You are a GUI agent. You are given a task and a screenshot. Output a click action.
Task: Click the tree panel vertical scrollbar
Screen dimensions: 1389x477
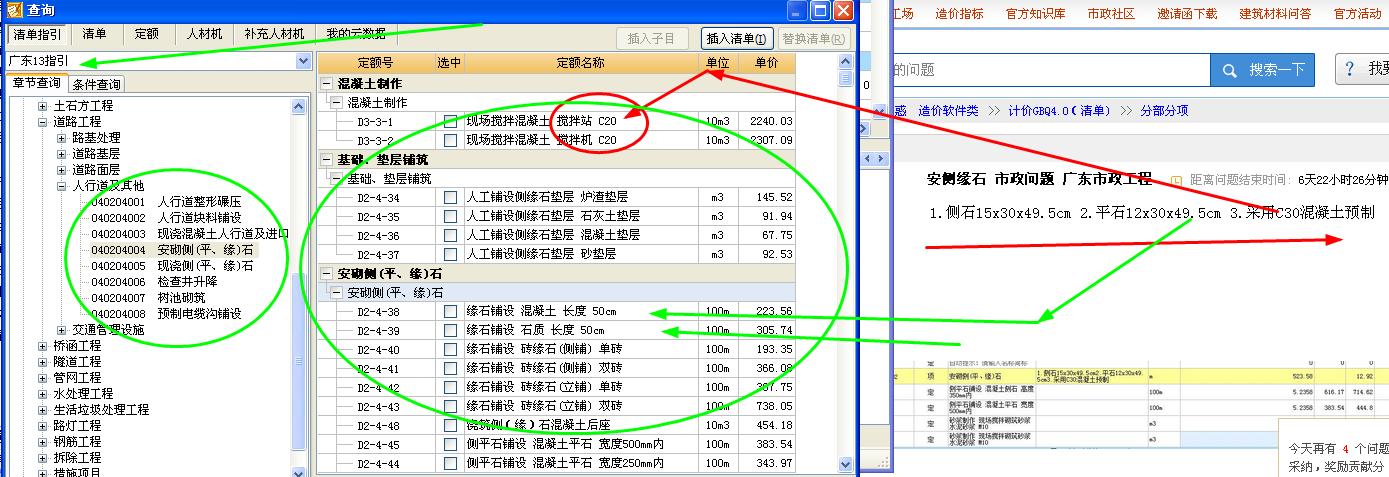coord(300,290)
